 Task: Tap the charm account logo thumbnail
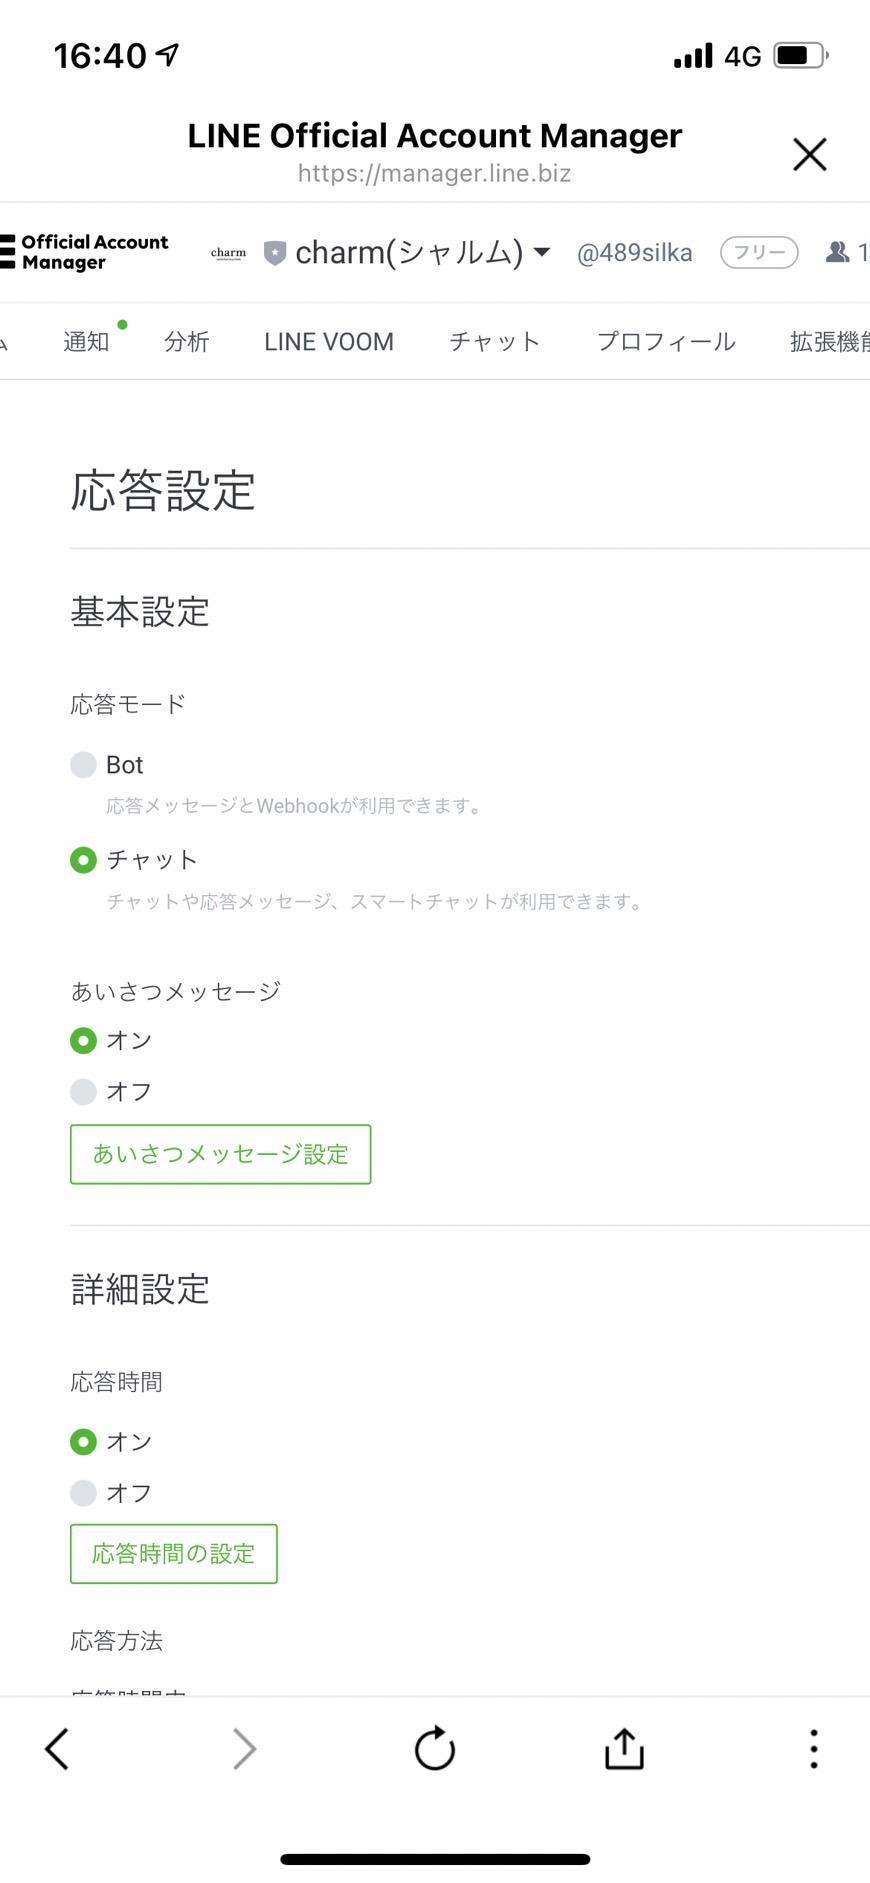tap(228, 253)
